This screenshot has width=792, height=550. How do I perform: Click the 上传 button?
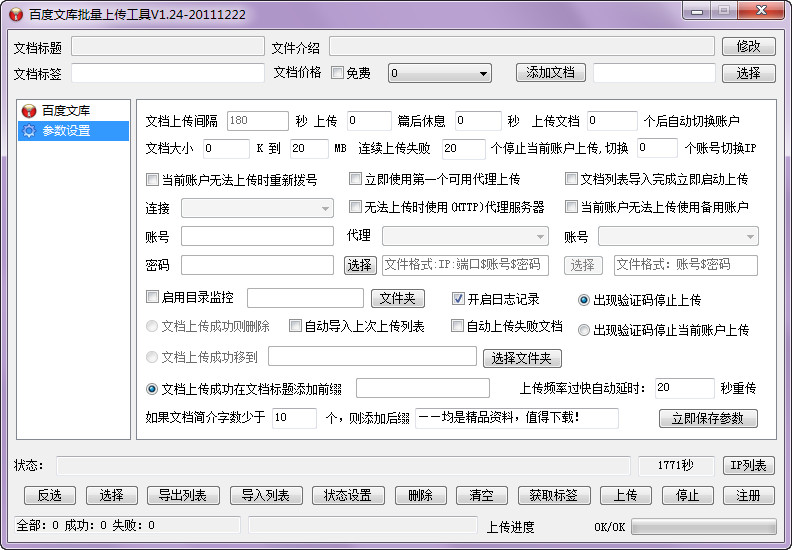625,495
